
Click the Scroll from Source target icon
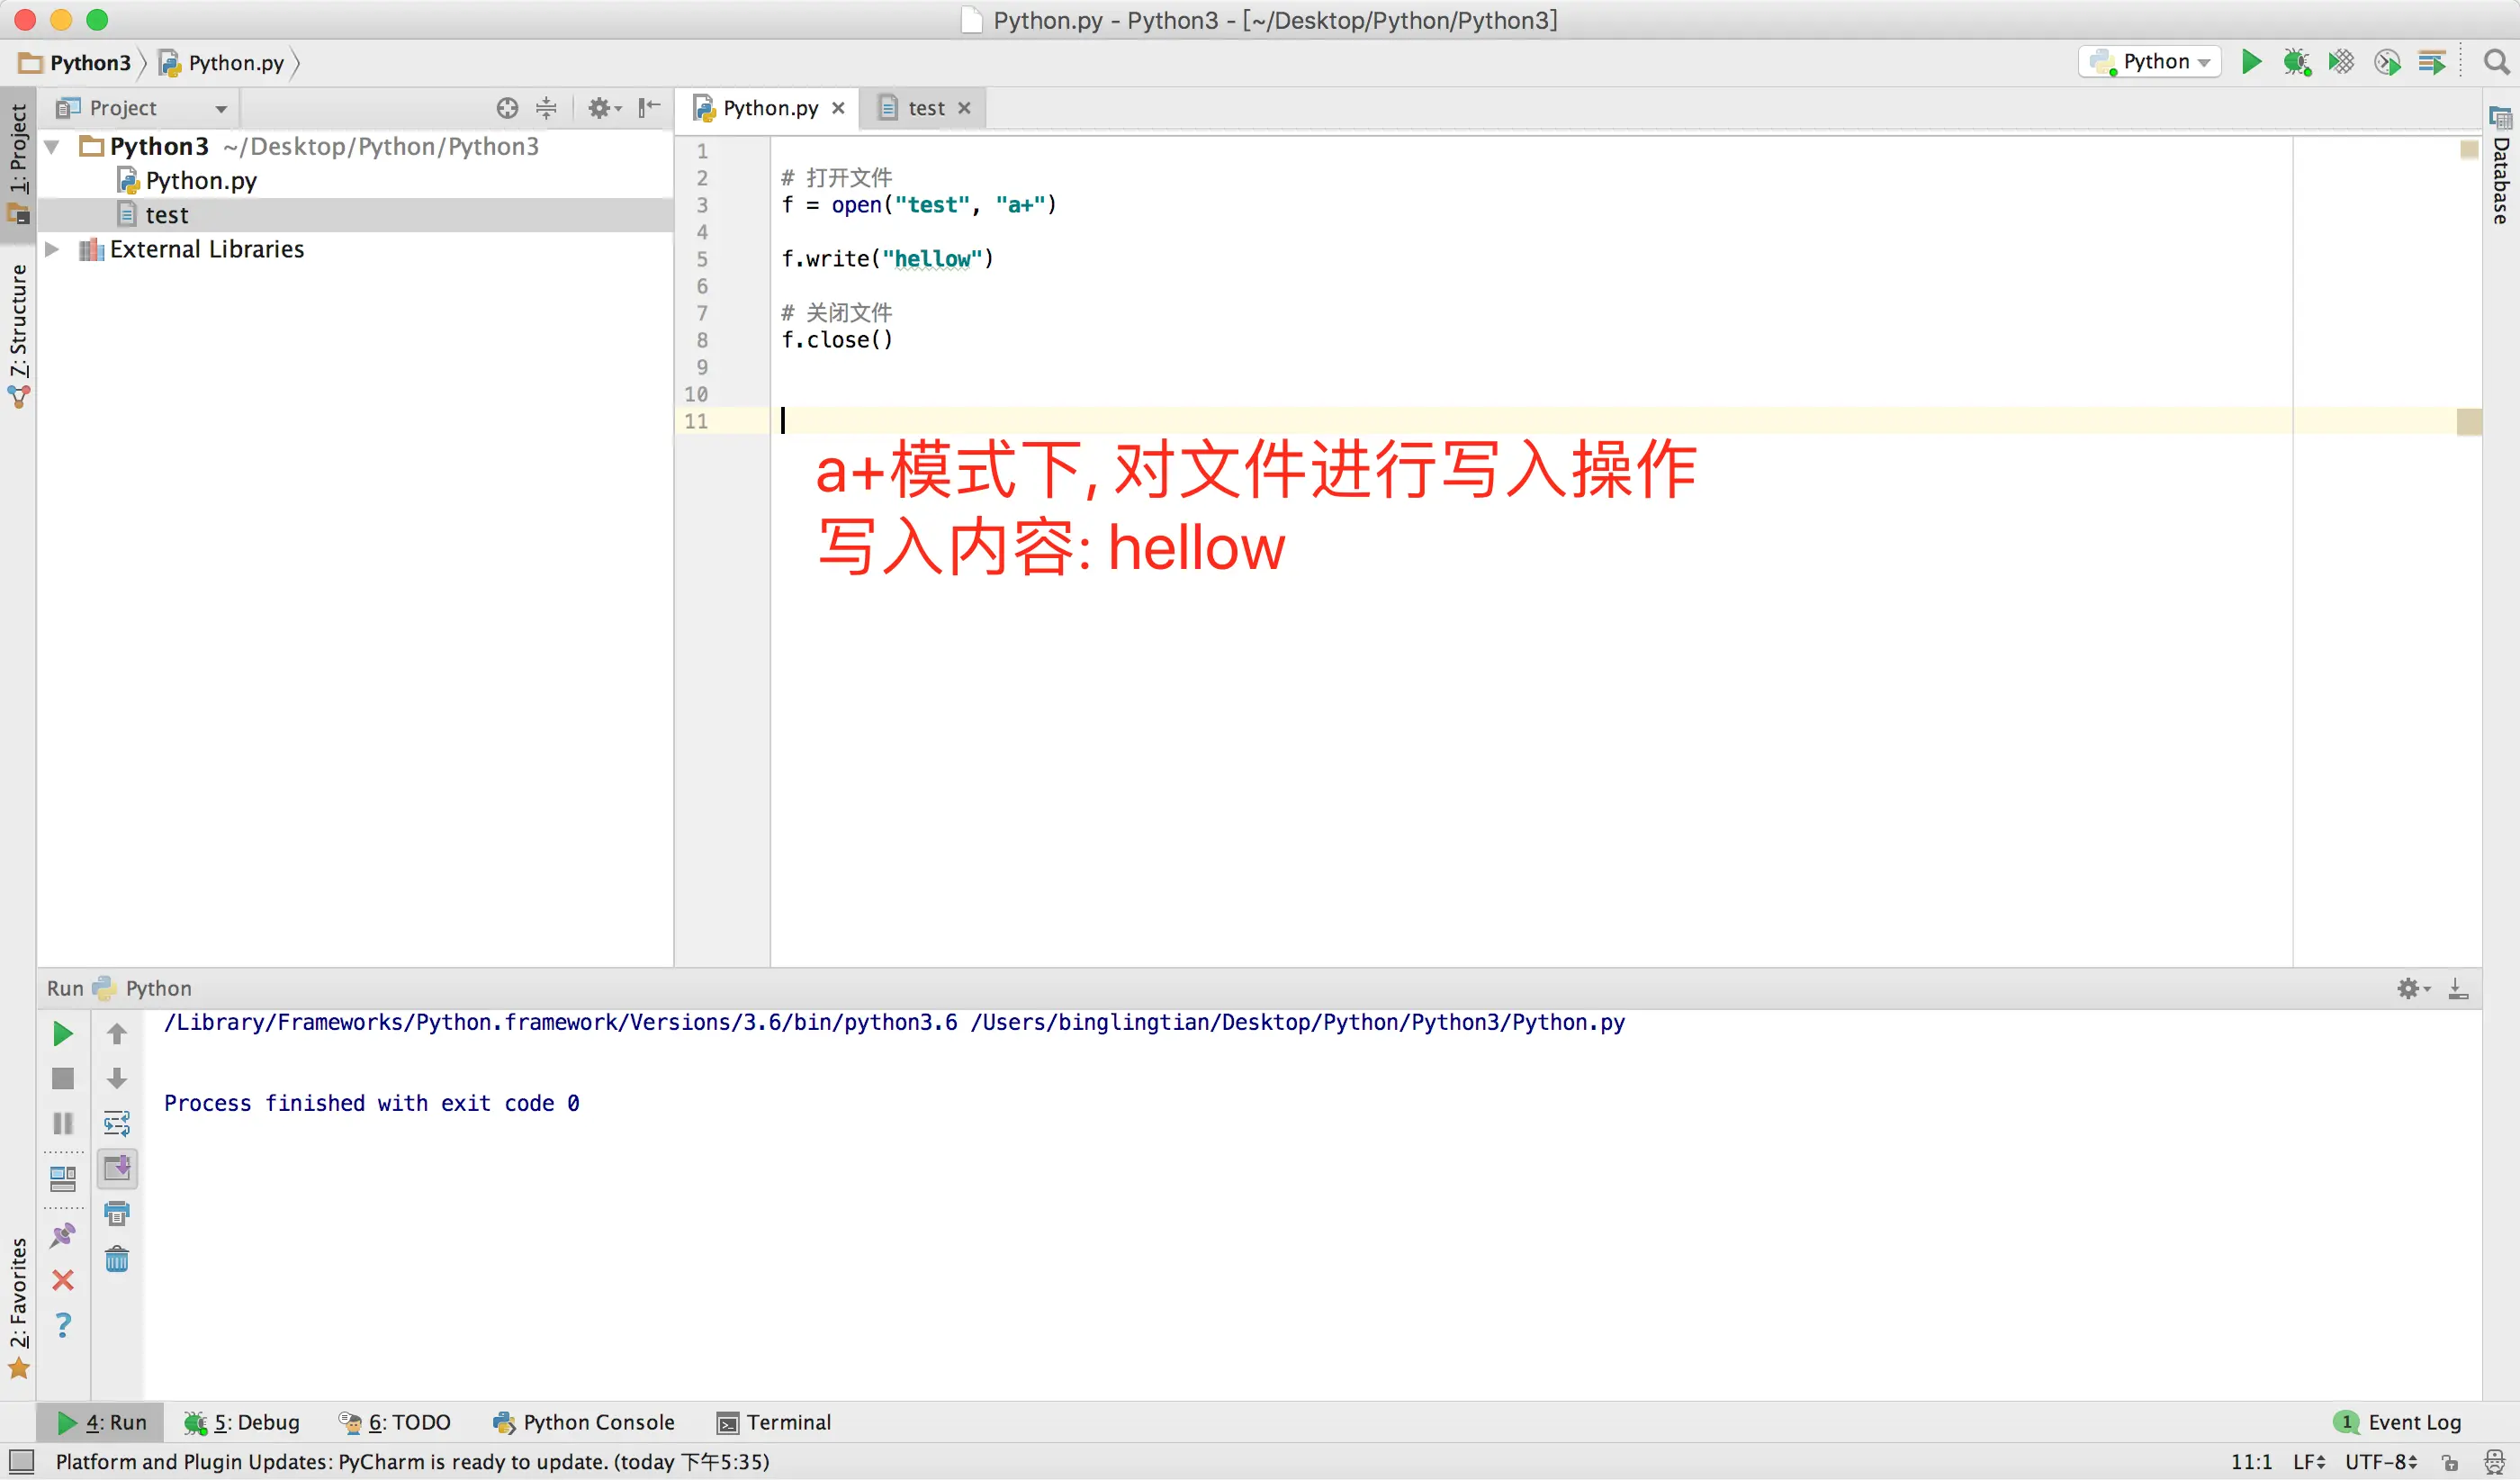507,108
